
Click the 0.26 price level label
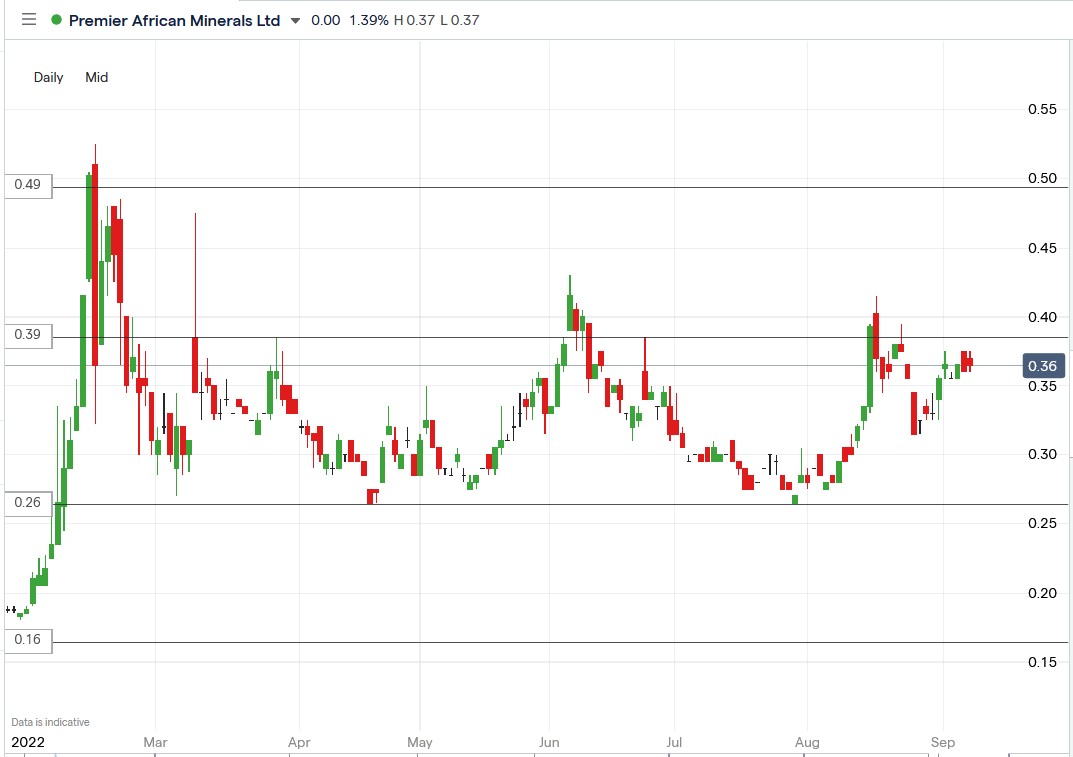pyautogui.click(x=26, y=502)
